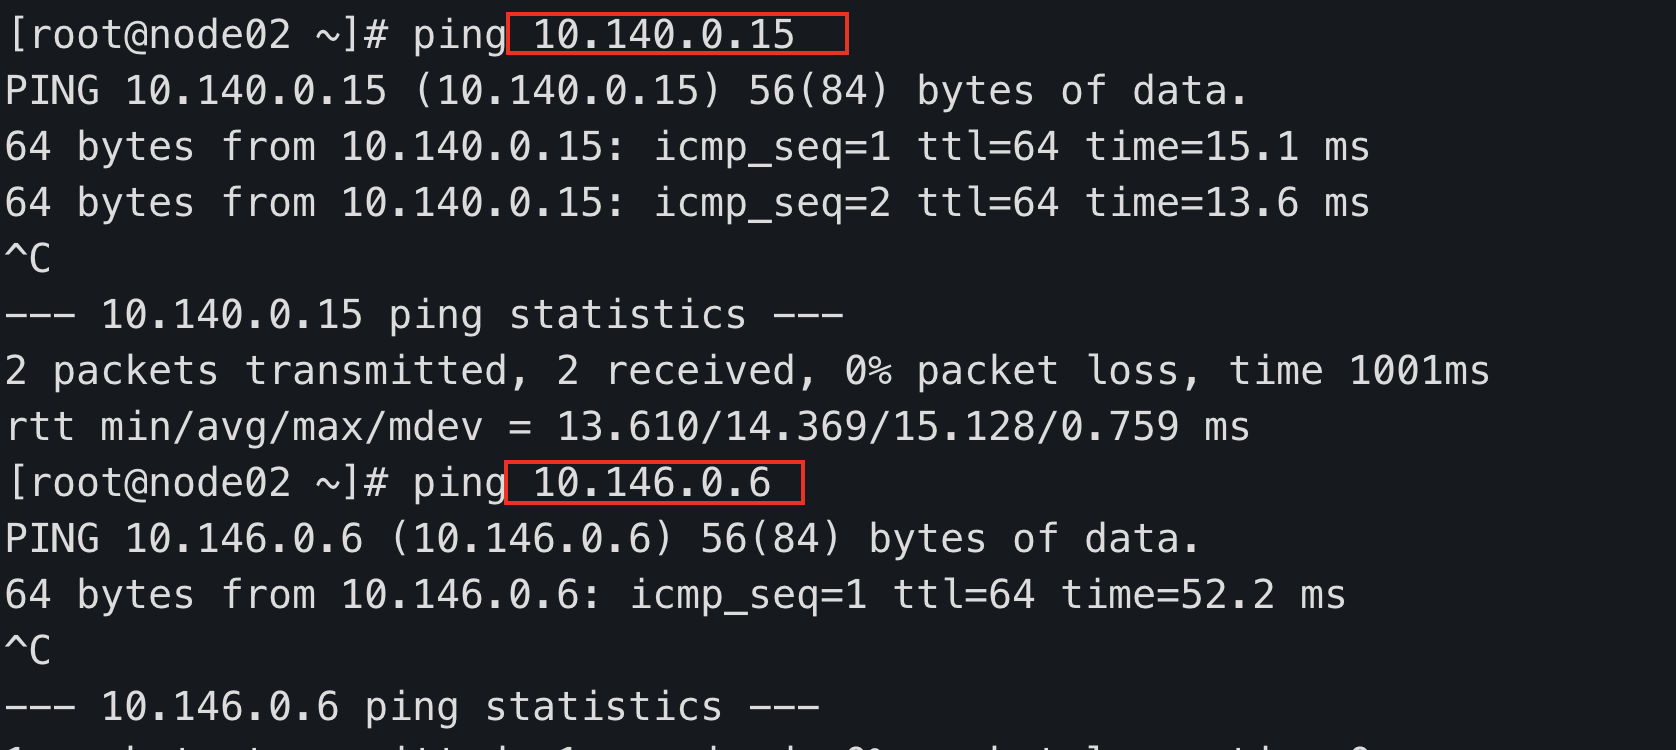
Task: Click the second [root@node02 ~]# prompt
Action: pos(198,483)
